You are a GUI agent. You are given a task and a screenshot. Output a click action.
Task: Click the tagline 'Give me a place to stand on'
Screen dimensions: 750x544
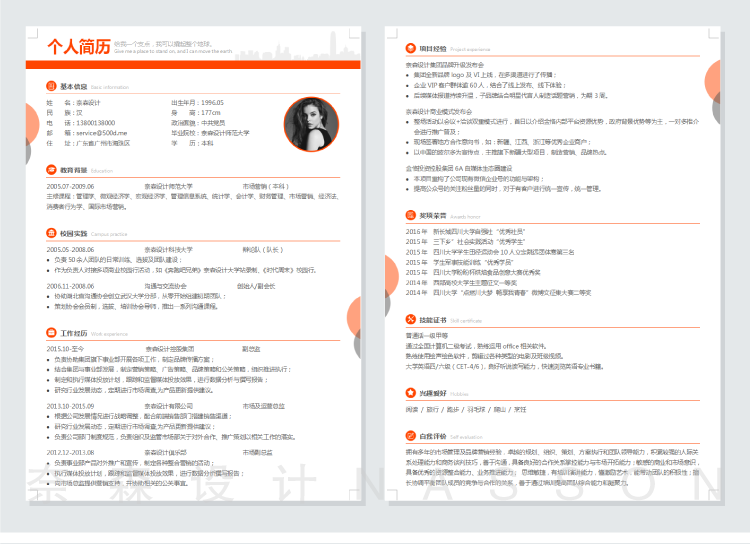click(173, 51)
